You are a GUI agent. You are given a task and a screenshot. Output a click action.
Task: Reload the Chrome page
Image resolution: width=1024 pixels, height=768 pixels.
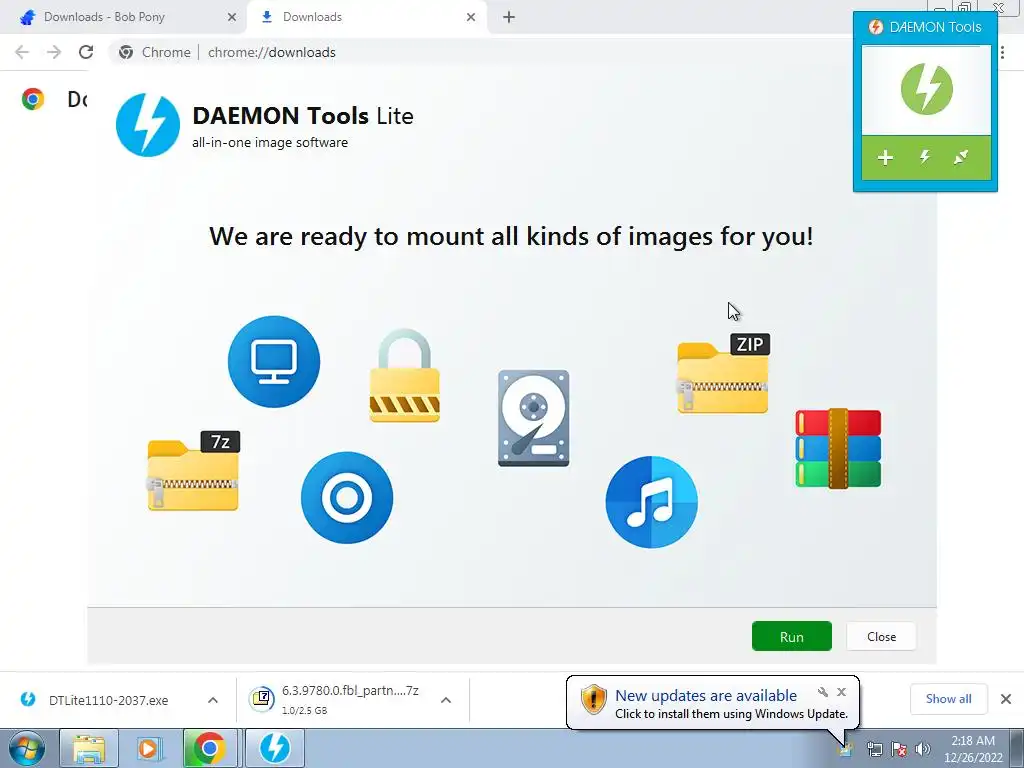click(x=86, y=52)
